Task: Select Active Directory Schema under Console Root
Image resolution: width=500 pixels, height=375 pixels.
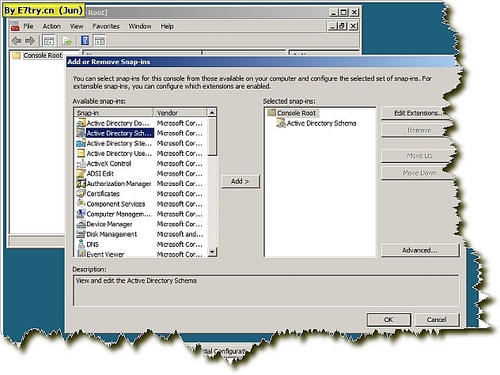Action: coord(321,123)
